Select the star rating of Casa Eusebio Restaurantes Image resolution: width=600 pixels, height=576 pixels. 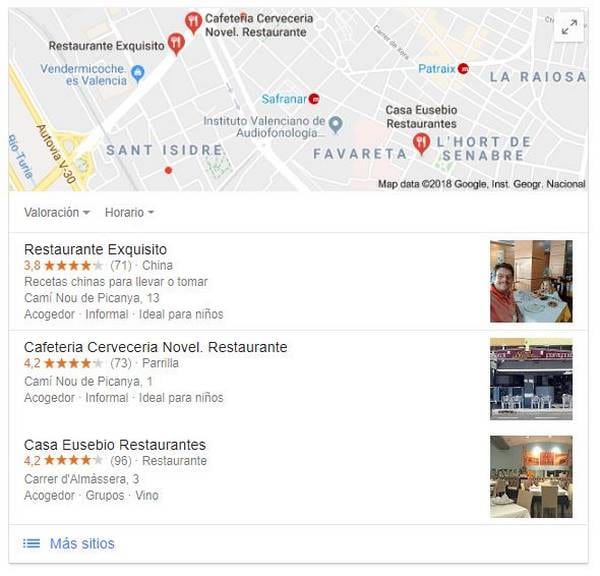pos(73,460)
